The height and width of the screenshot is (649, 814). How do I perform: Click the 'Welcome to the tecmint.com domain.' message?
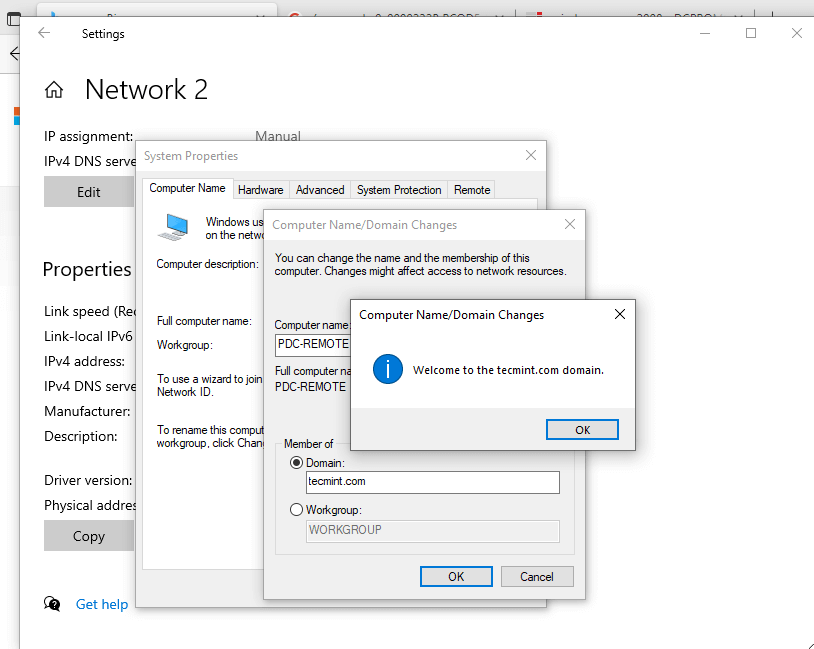(508, 370)
